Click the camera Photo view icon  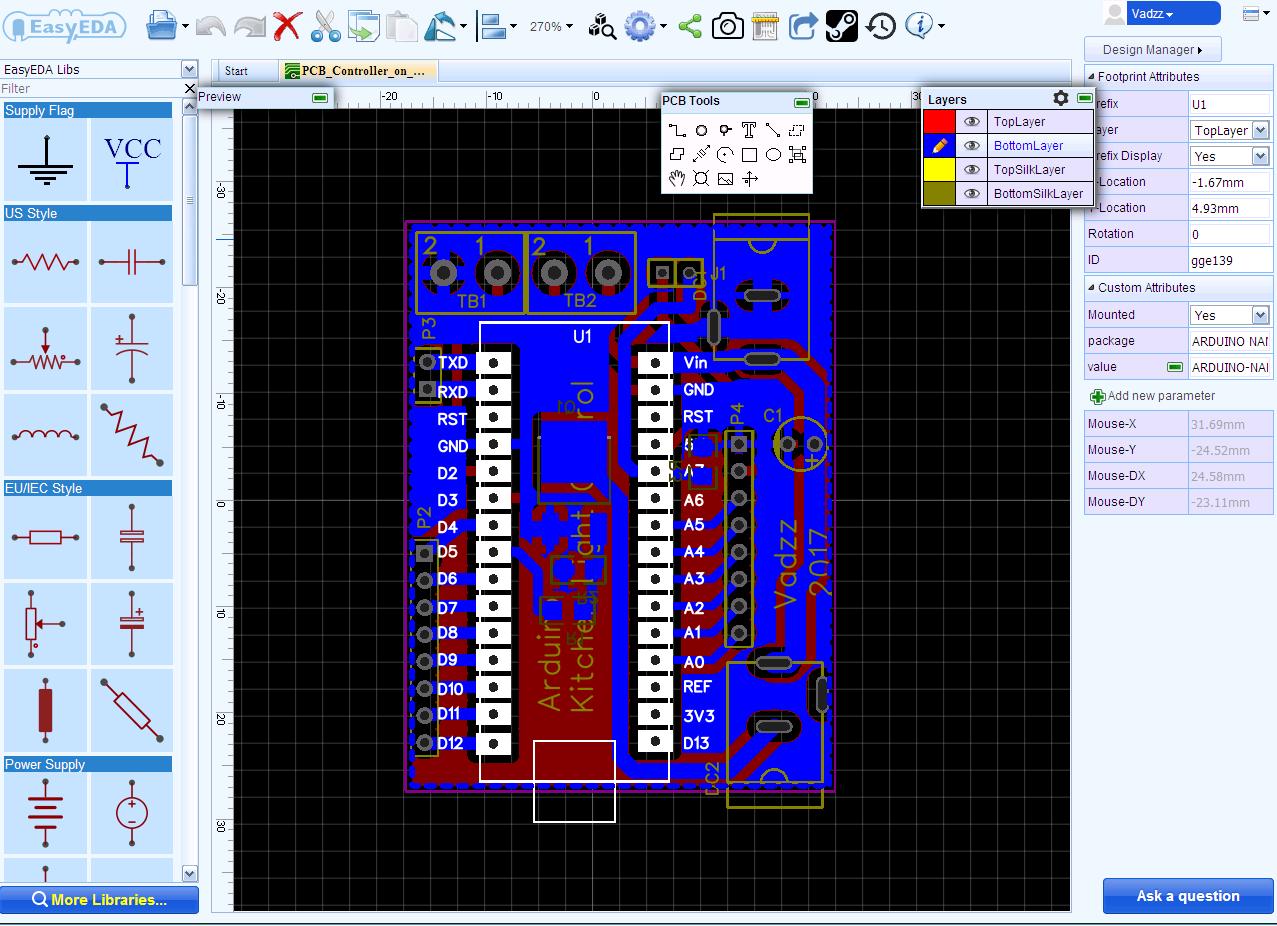(727, 26)
